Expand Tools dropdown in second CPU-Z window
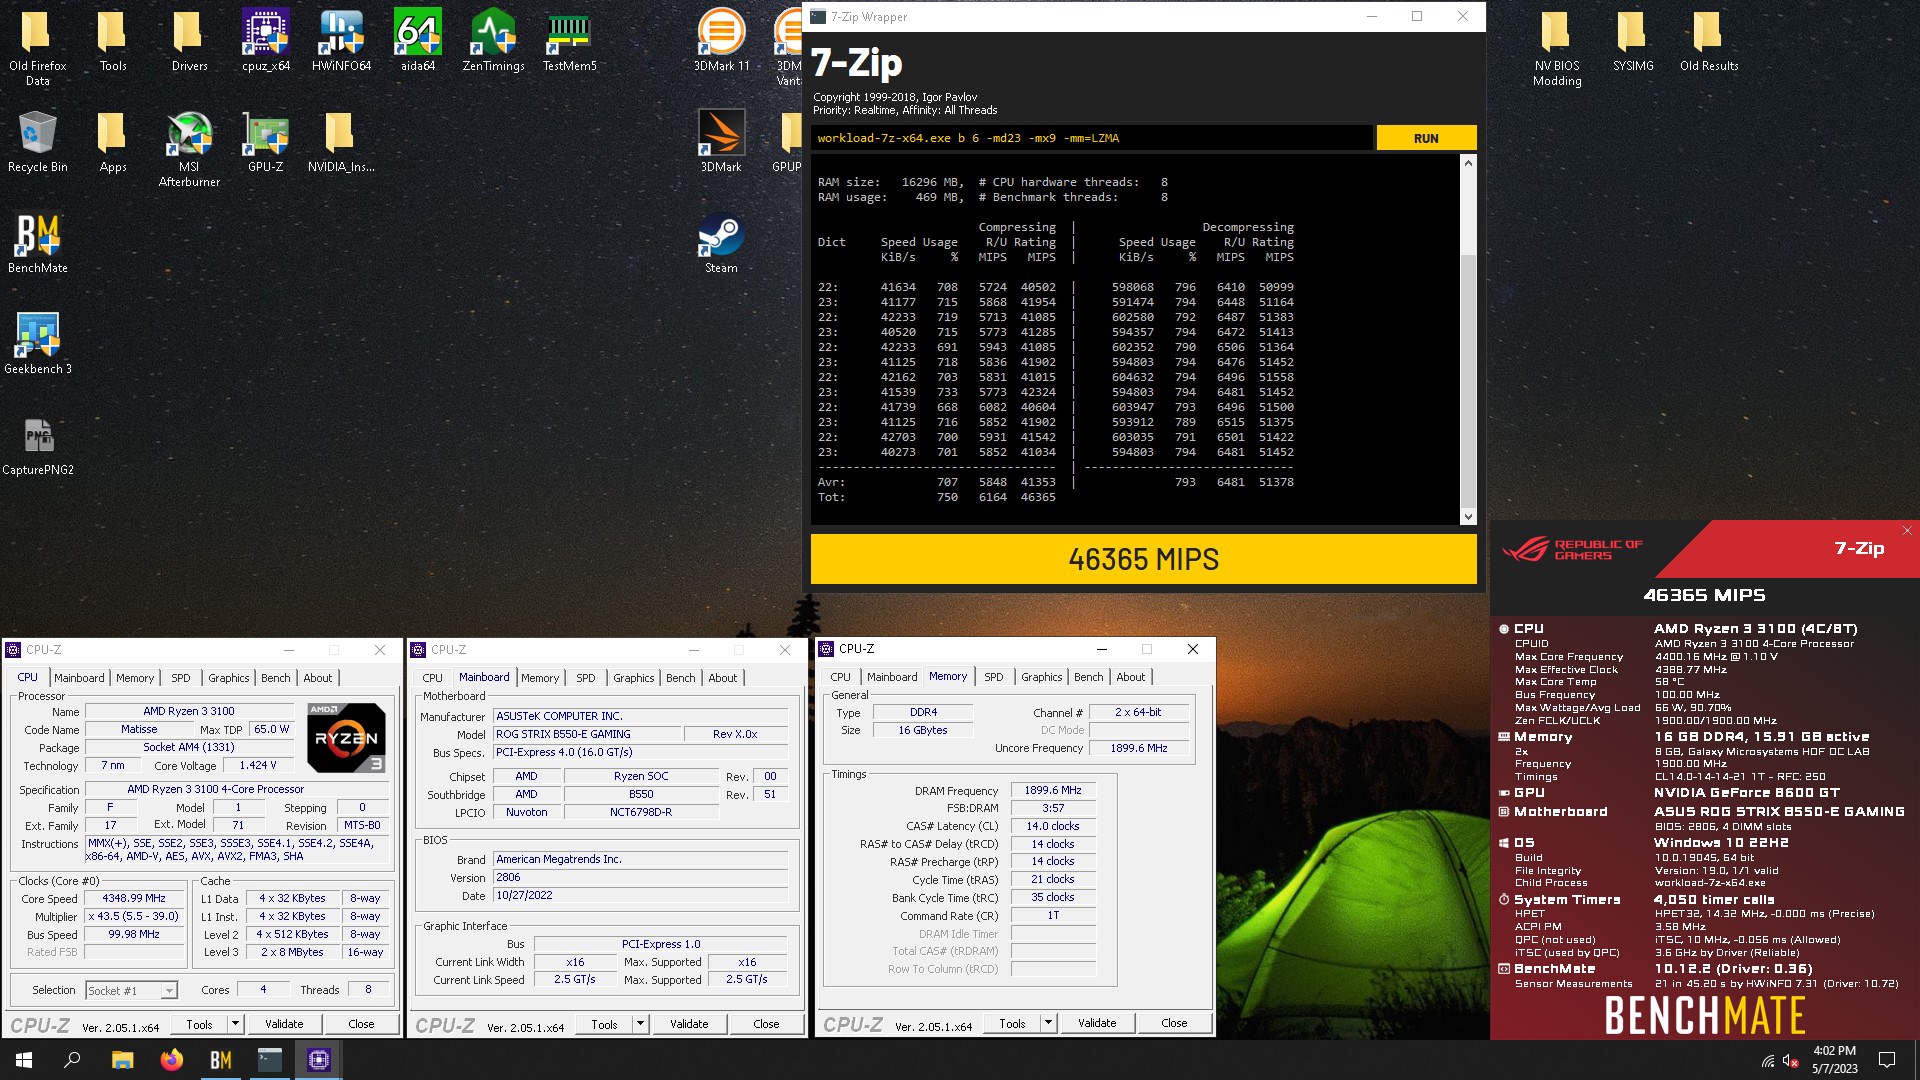 coord(641,1024)
